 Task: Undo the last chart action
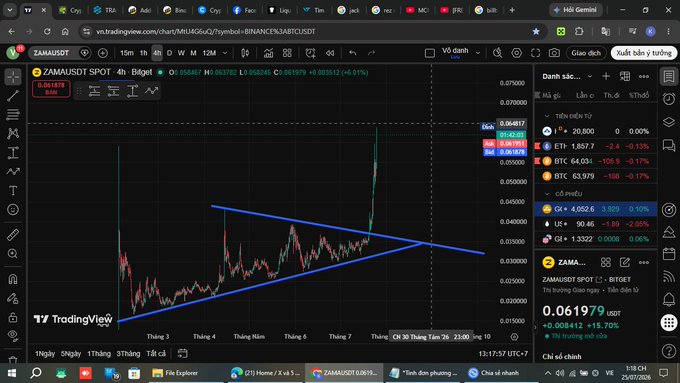click(x=353, y=53)
